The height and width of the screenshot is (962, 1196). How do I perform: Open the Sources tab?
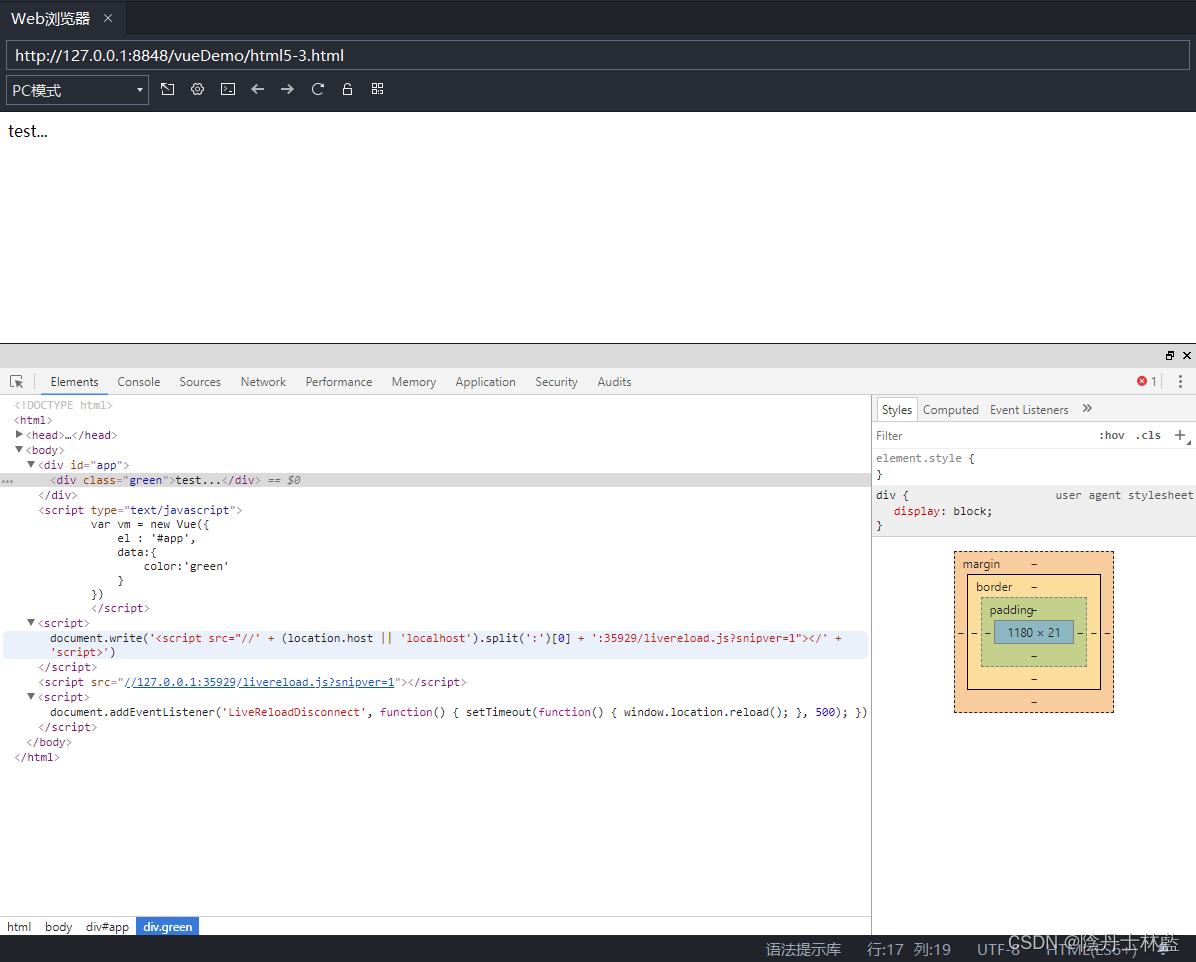[x=200, y=381]
